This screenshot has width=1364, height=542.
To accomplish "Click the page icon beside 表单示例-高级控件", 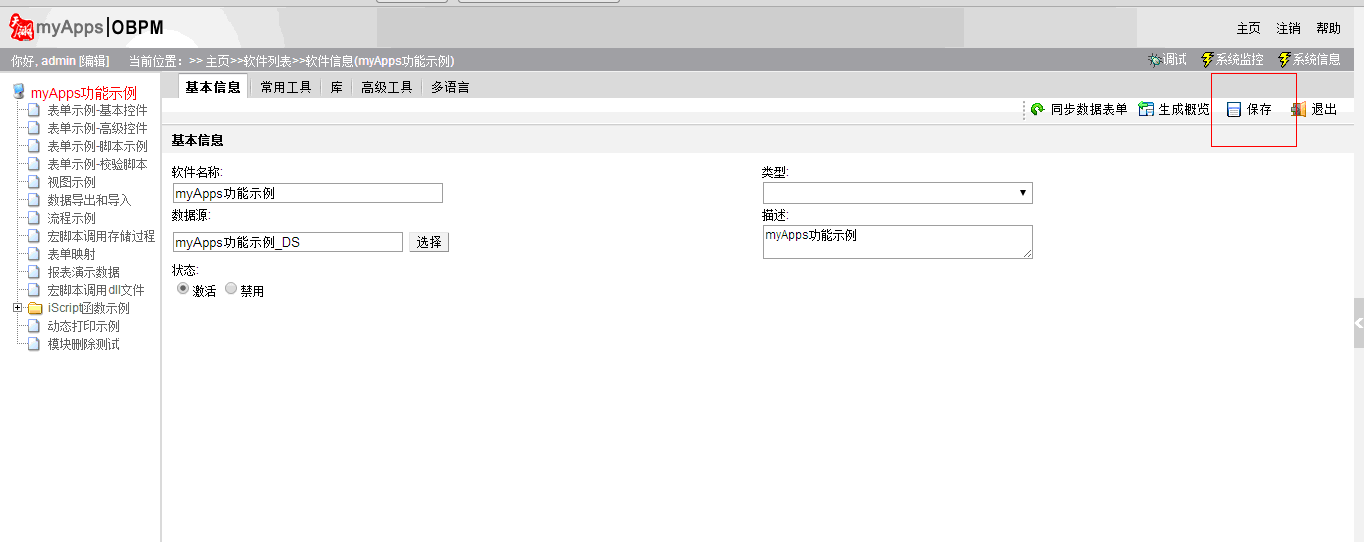I will pos(34,128).
